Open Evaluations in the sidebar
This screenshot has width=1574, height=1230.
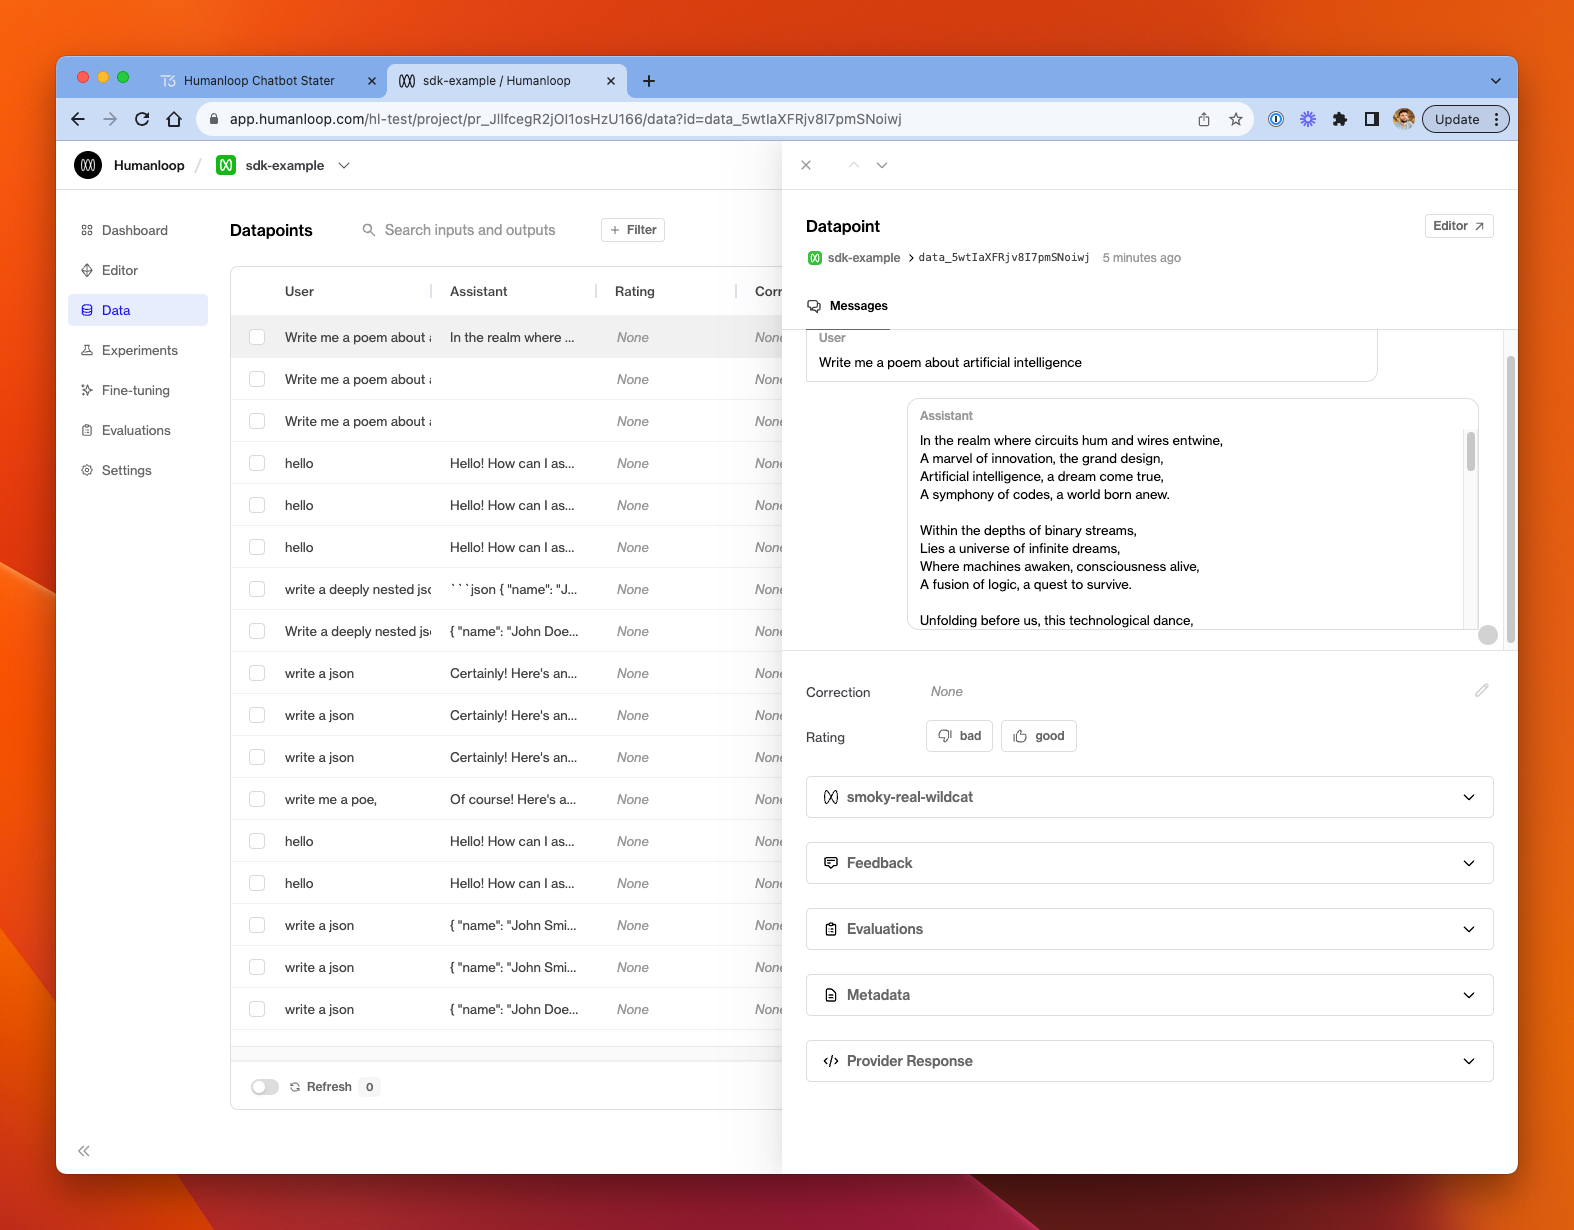tap(138, 430)
